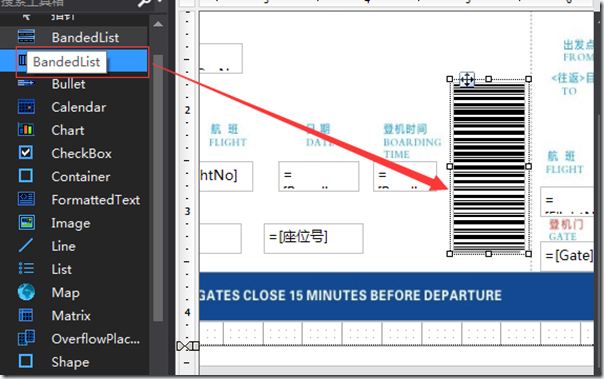This screenshot has width=604, height=379.
Task: Select the Line control icon
Action: (26, 245)
